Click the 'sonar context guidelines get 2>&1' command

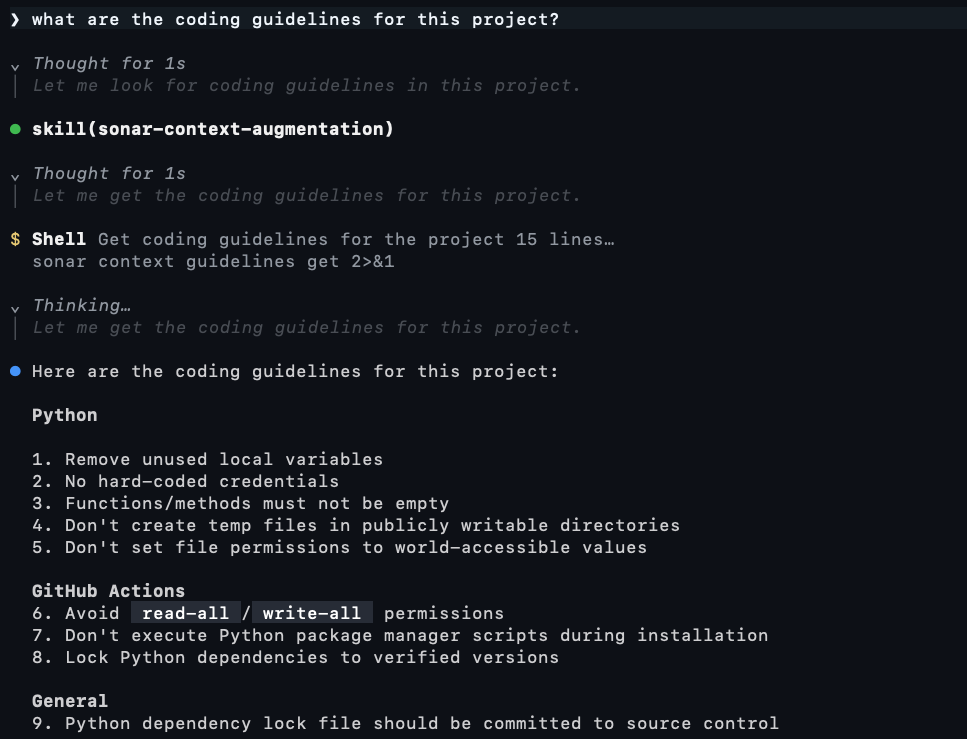(213, 262)
